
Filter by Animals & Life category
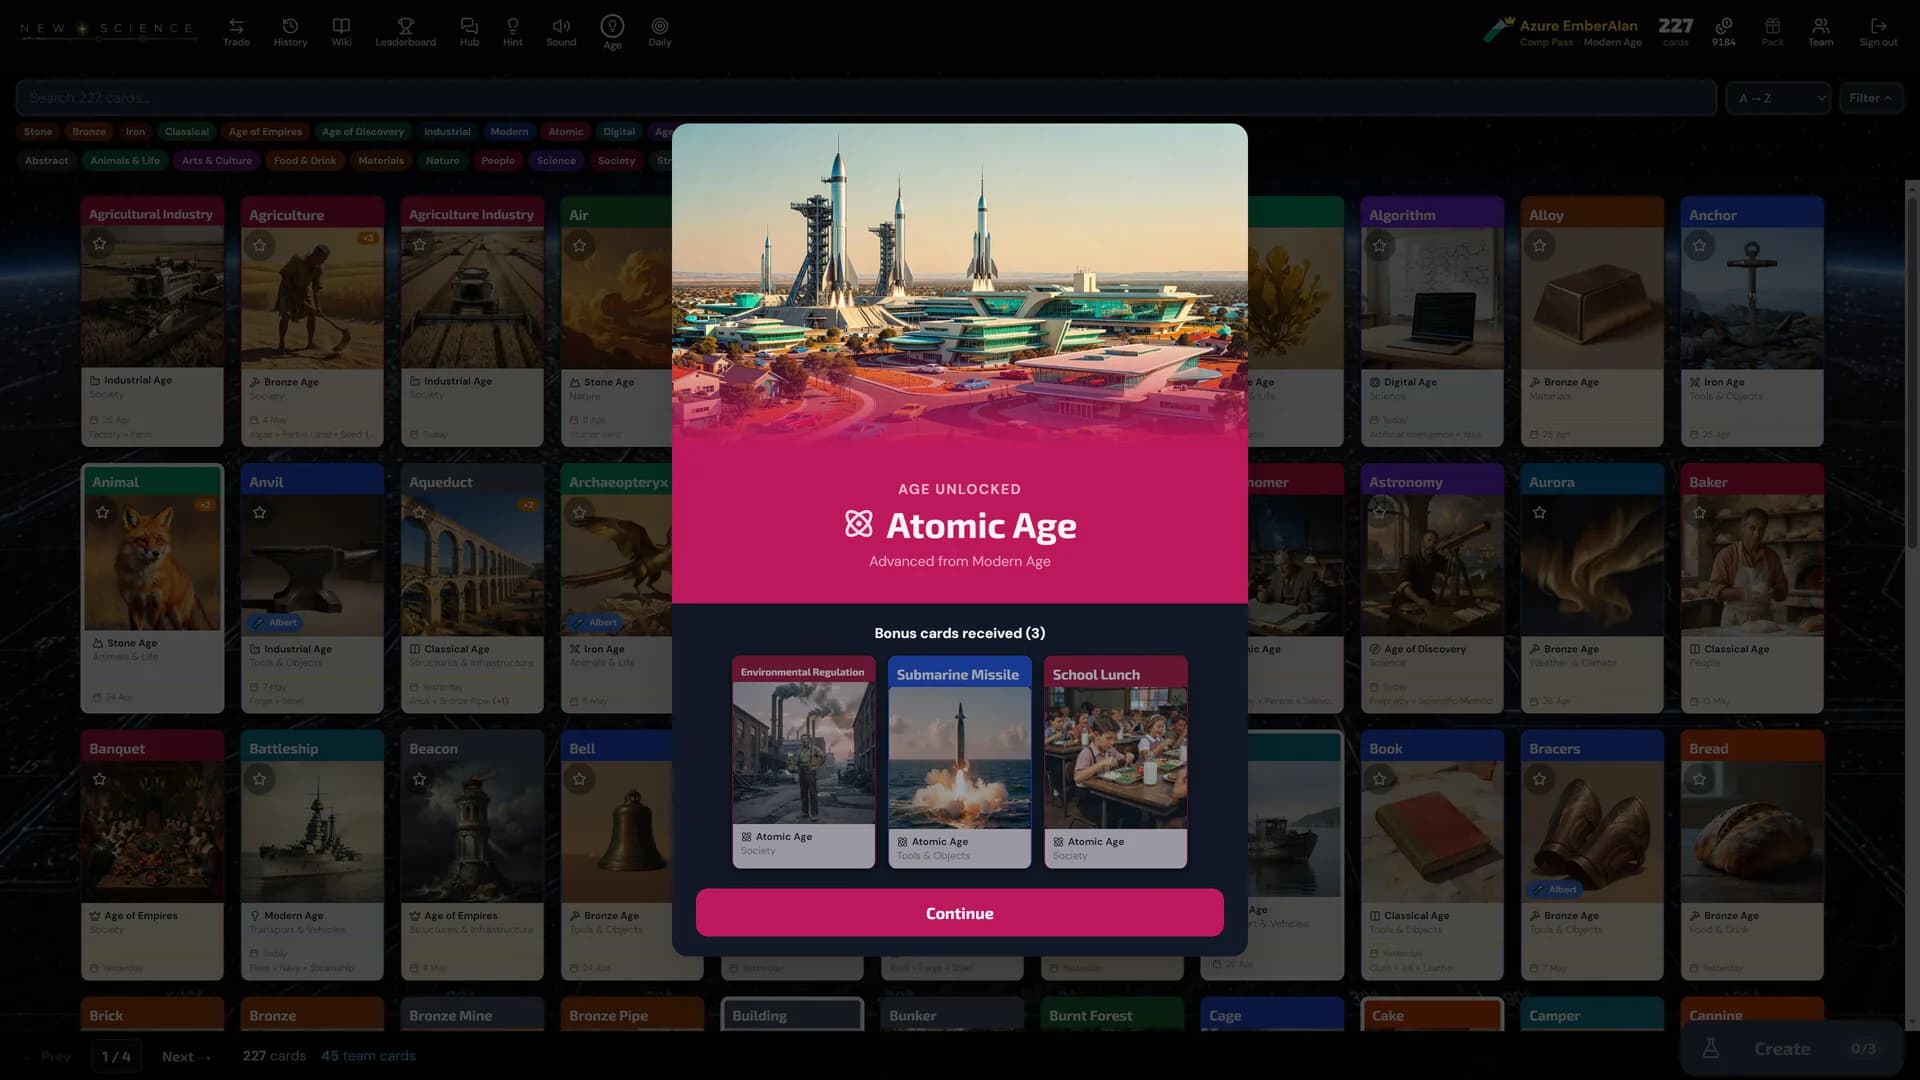[x=125, y=161]
